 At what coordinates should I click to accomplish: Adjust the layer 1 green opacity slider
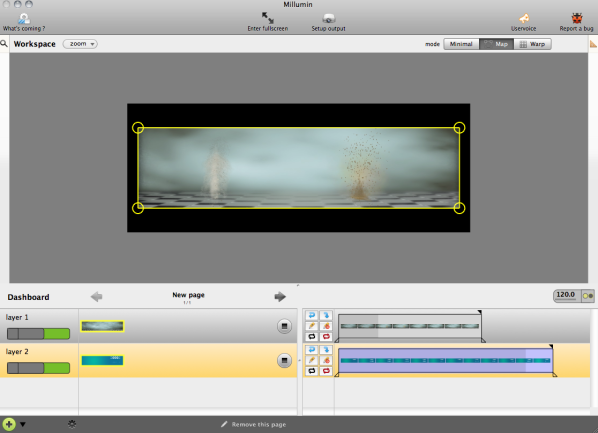pos(57,334)
